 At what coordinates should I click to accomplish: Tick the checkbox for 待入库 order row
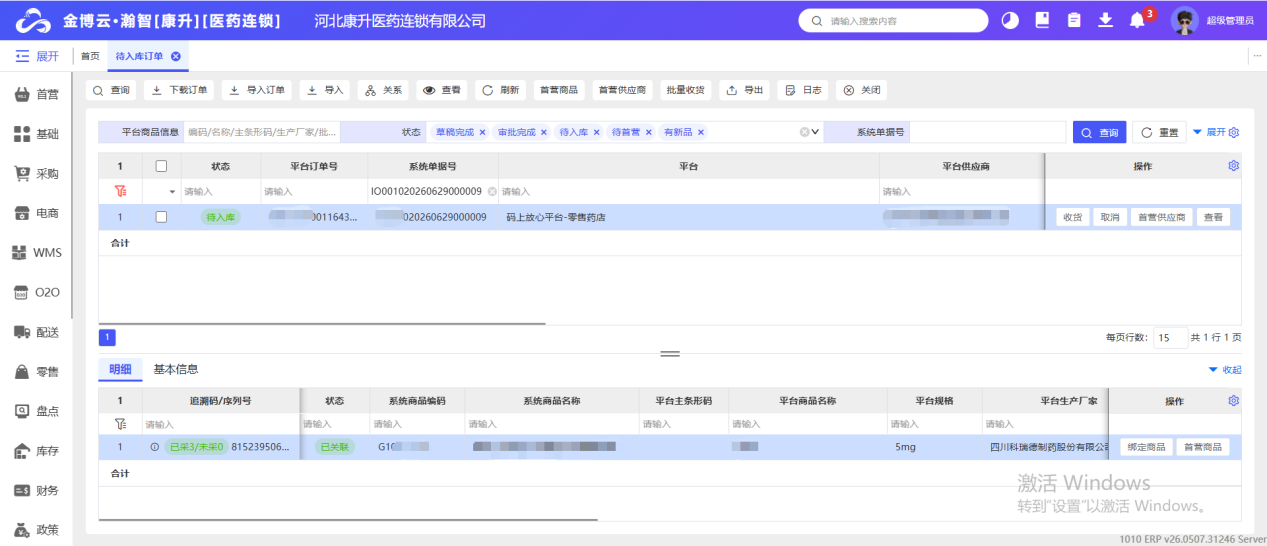coord(161,217)
